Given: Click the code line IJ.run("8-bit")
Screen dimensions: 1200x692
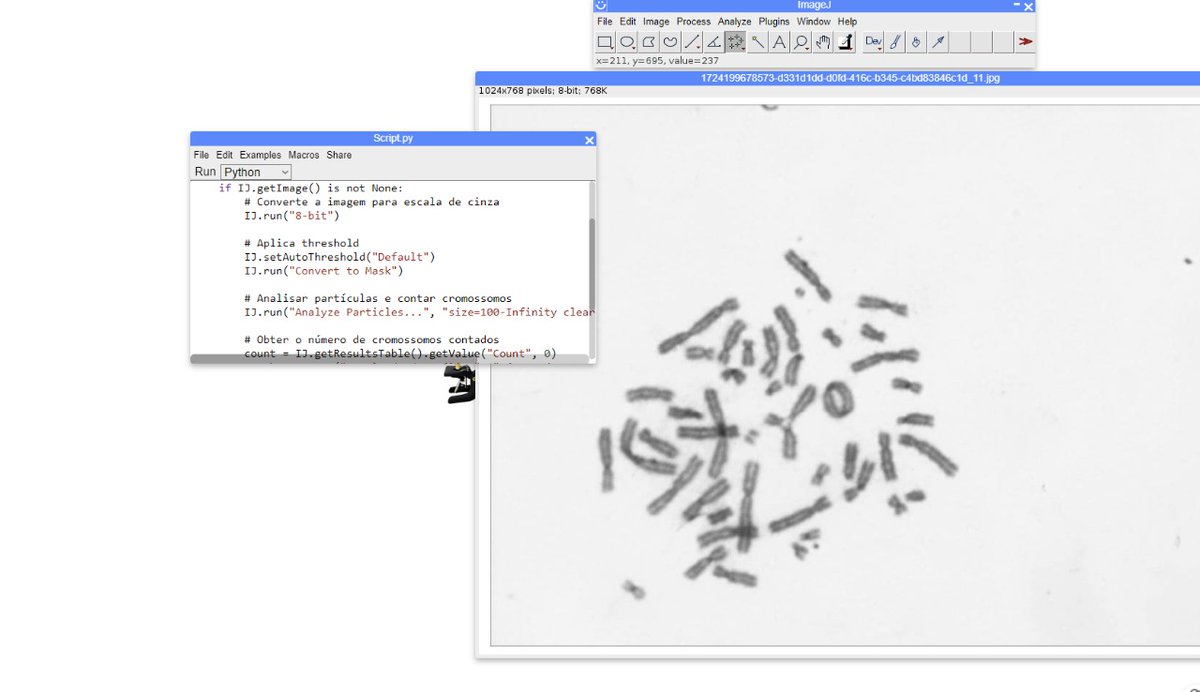Looking at the screenshot, I should click(292, 215).
